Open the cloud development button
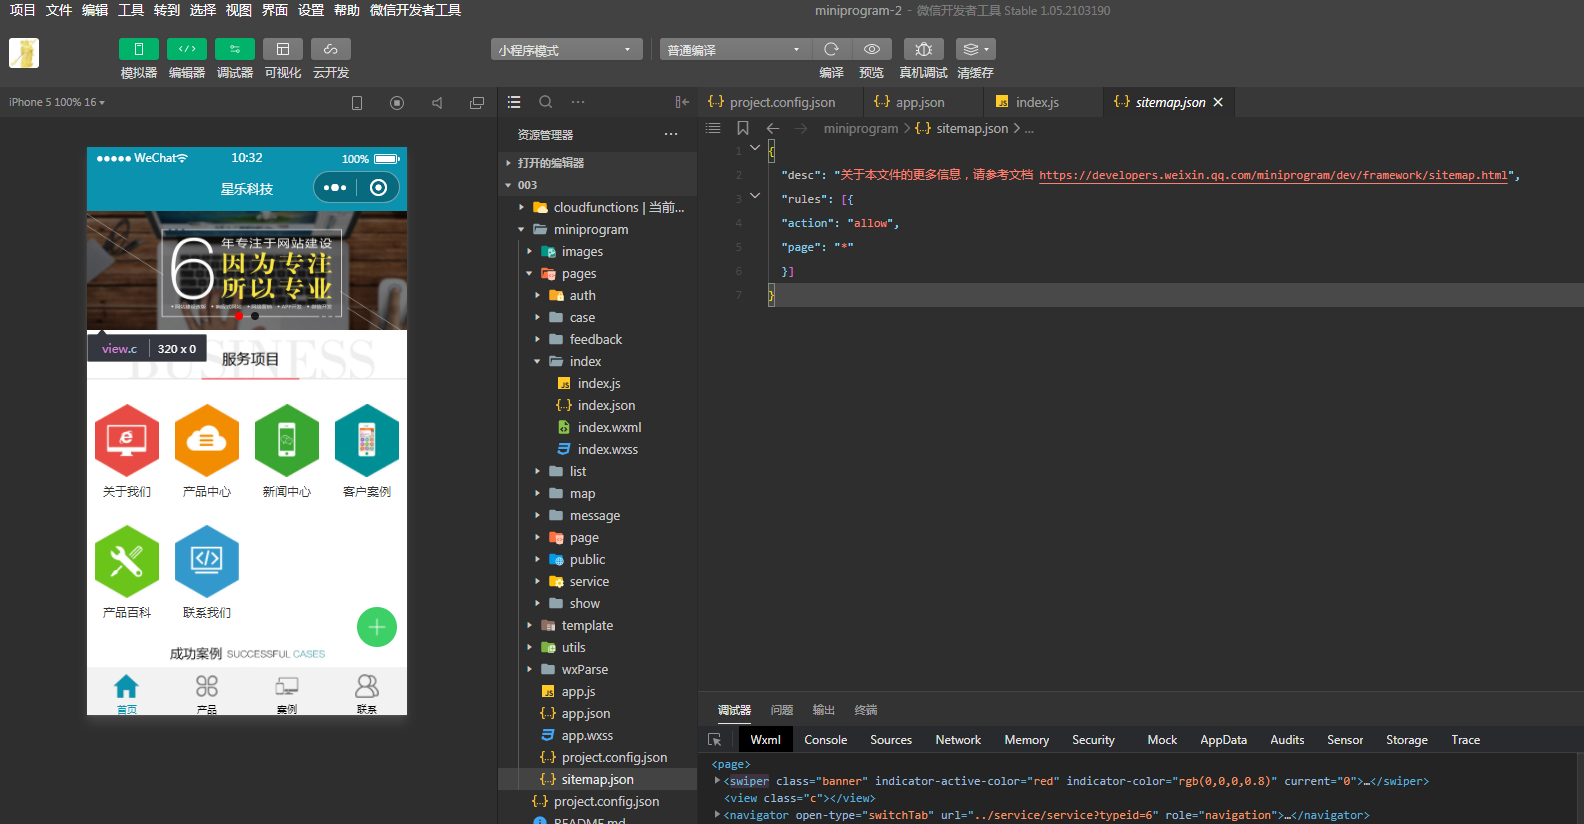Viewport: 1584px width, 824px height. pos(331,49)
